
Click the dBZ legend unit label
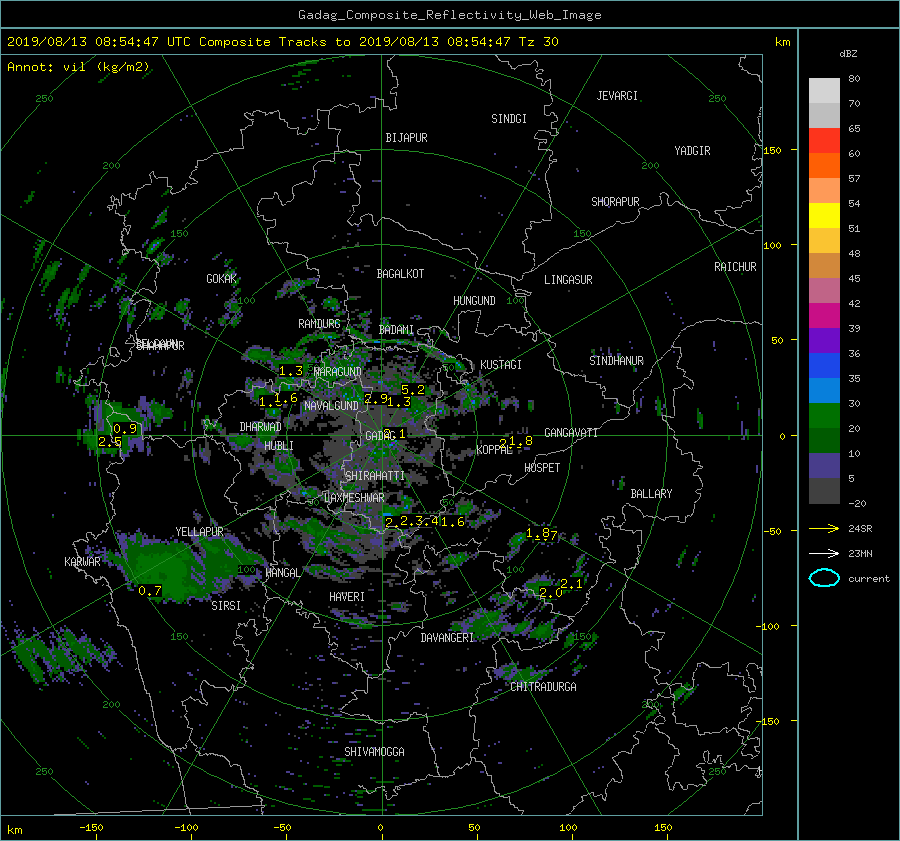848,54
